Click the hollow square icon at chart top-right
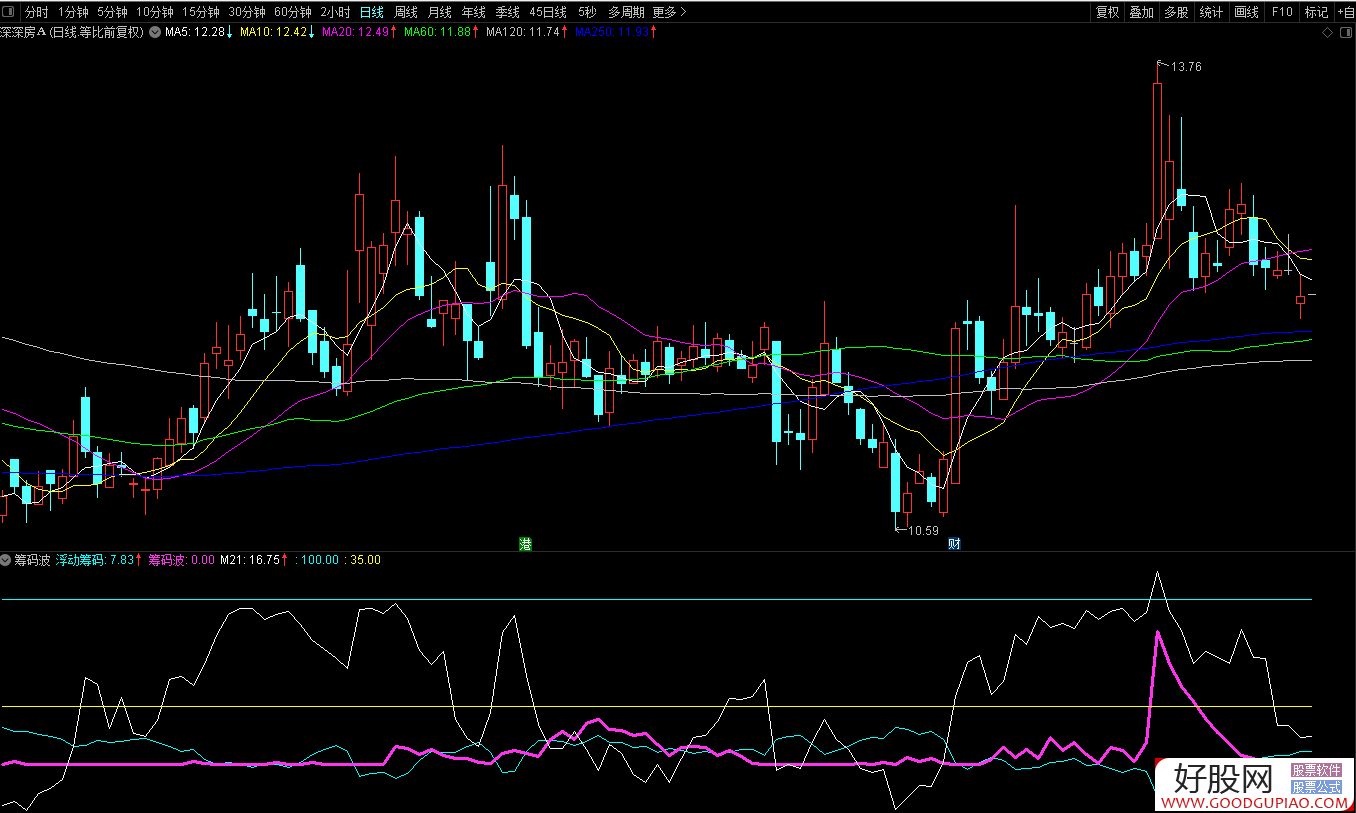Image resolution: width=1356 pixels, height=813 pixels. (x=1344, y=32)
